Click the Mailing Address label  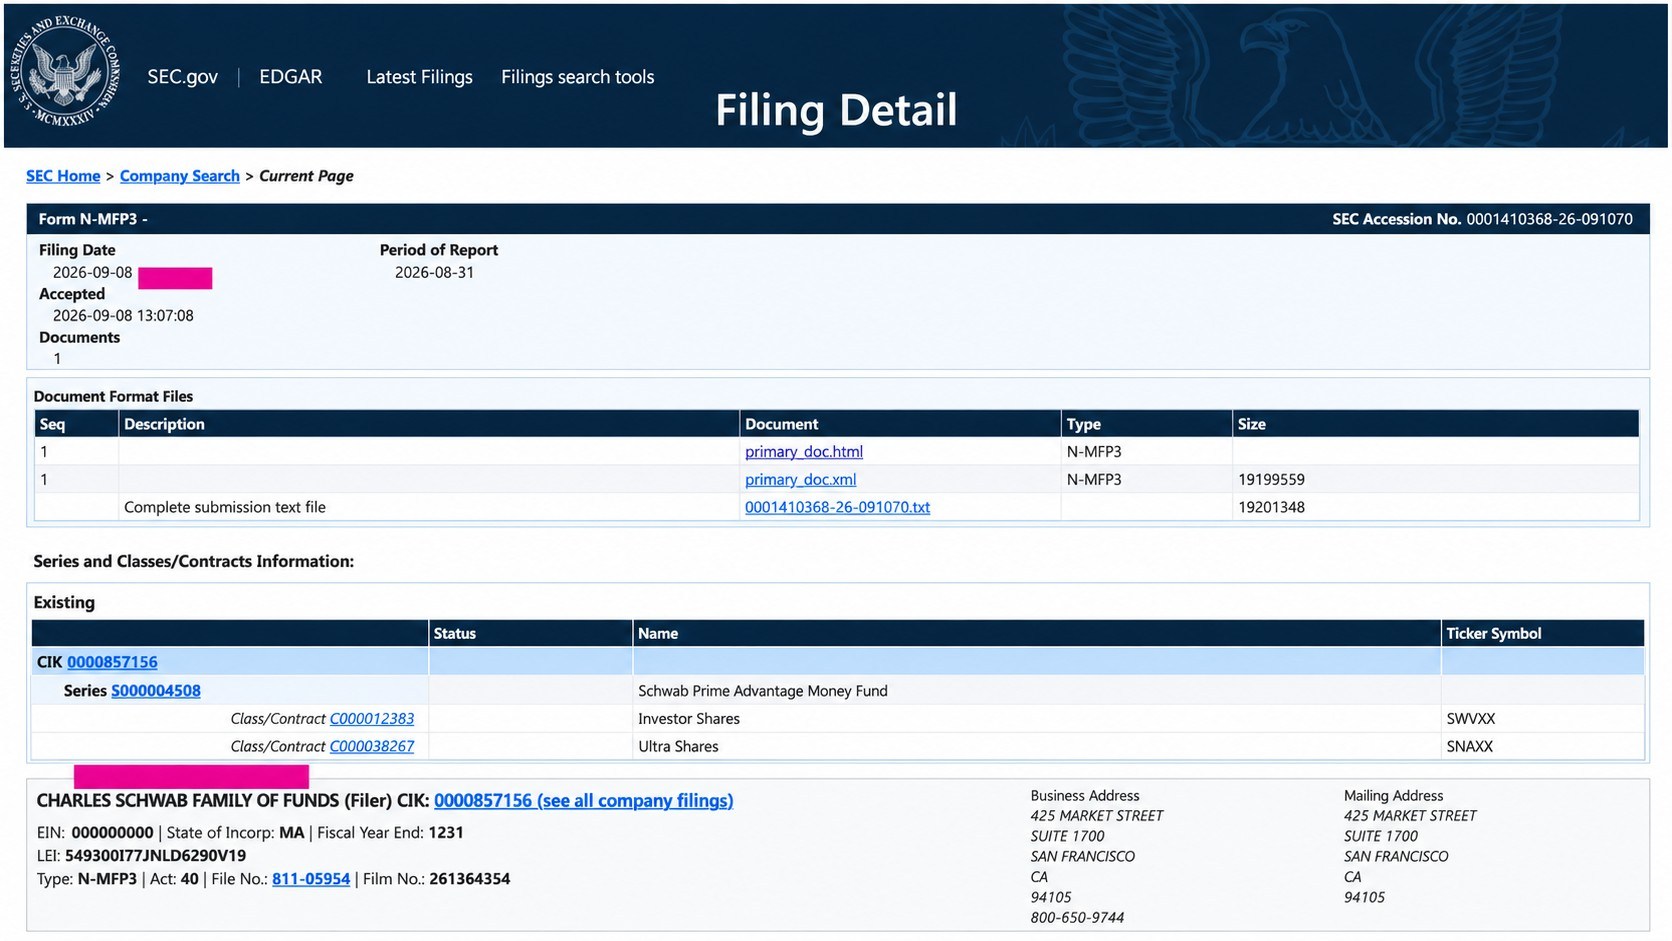[x=1393, y=796]
